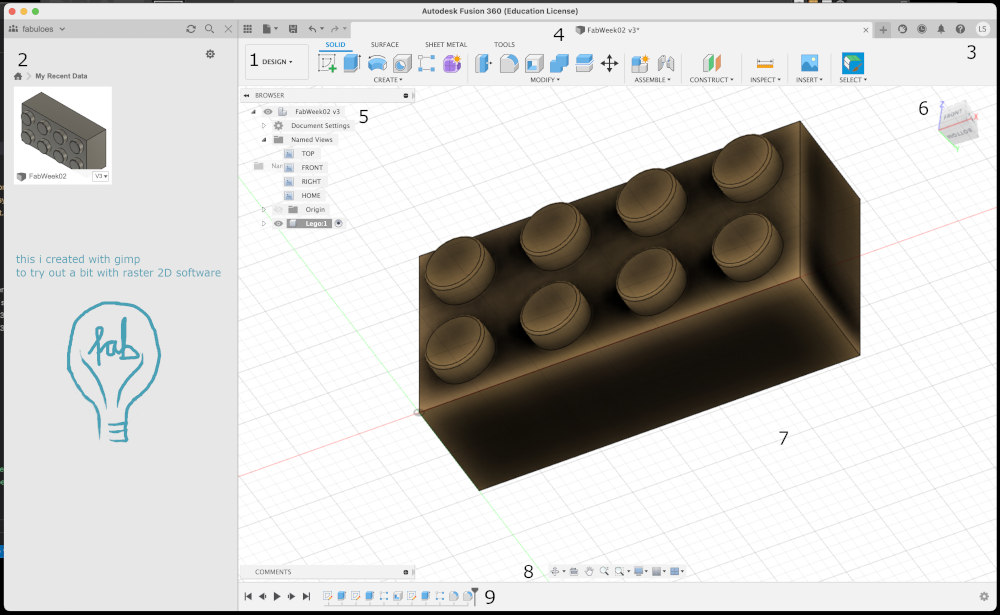Image resolution: width=1000 pixels, height=615 pixels.
Task: Play the timeline history
Action: 277,596
